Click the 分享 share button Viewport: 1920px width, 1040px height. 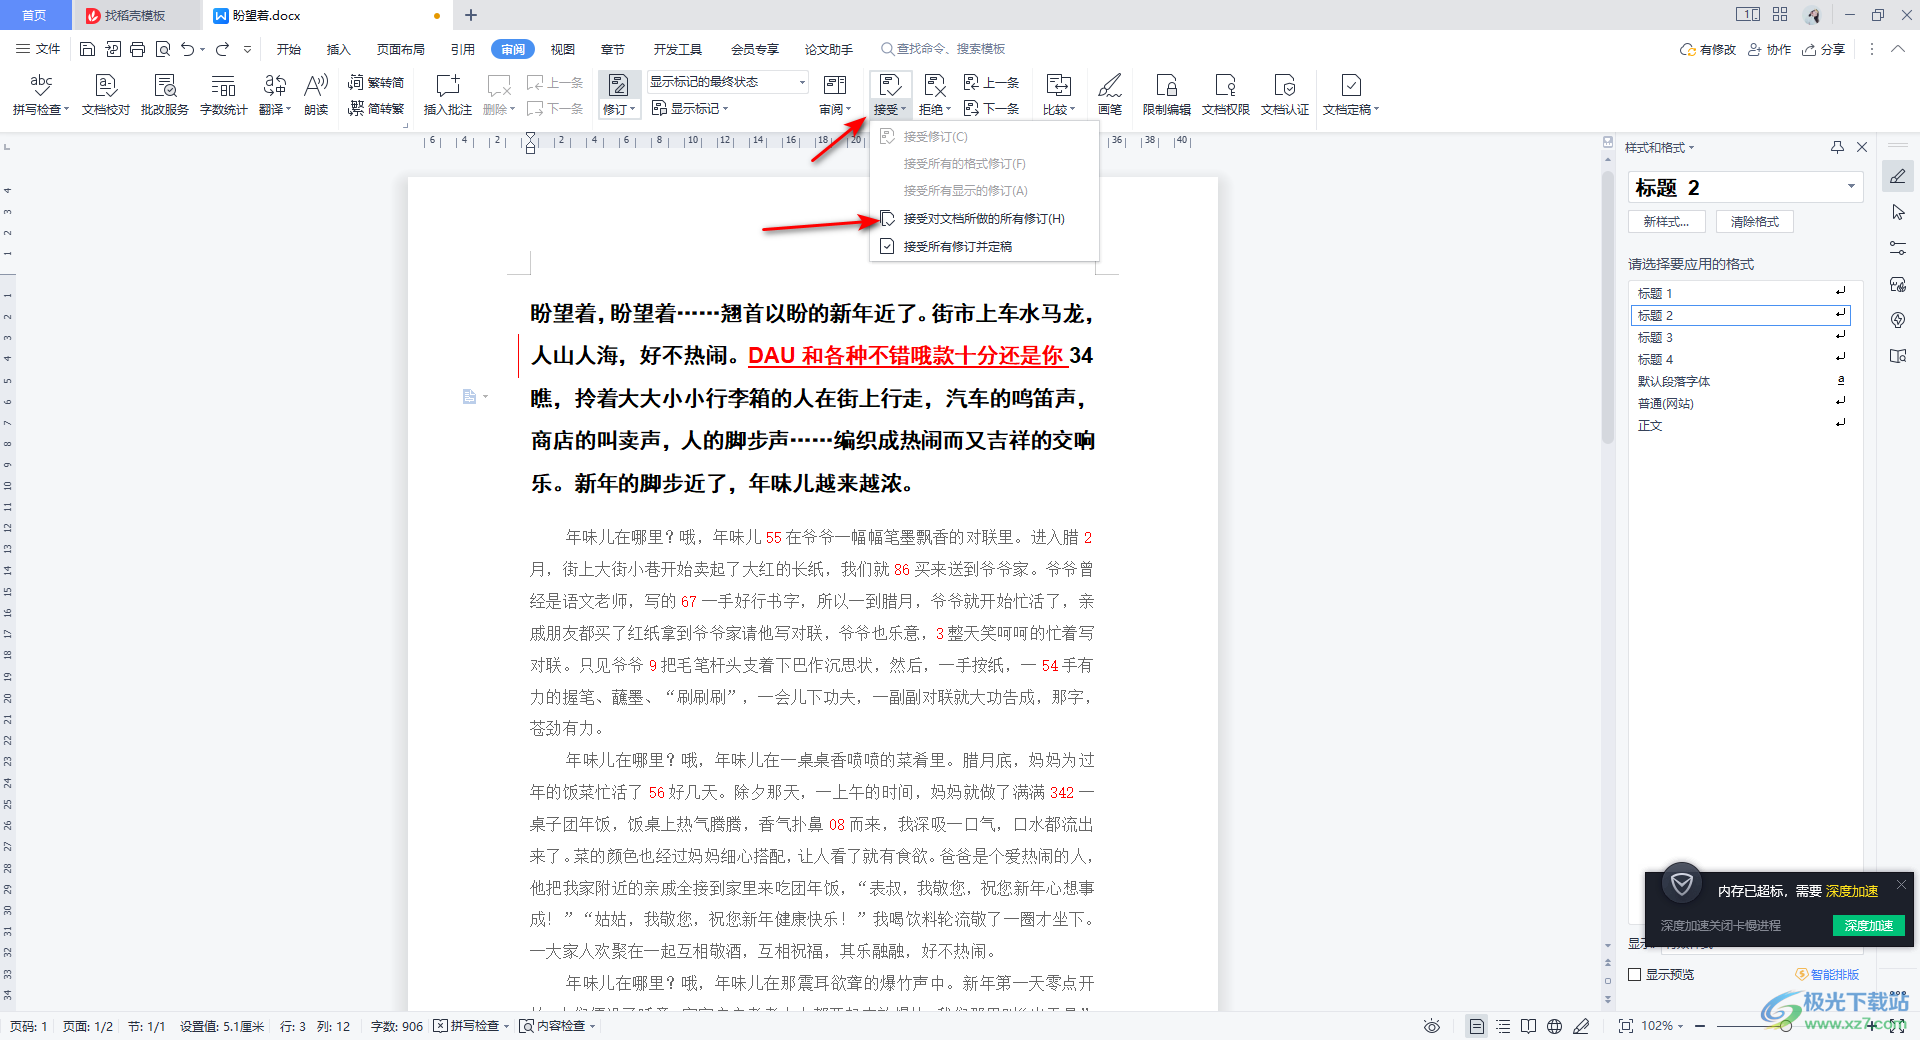1824,49
